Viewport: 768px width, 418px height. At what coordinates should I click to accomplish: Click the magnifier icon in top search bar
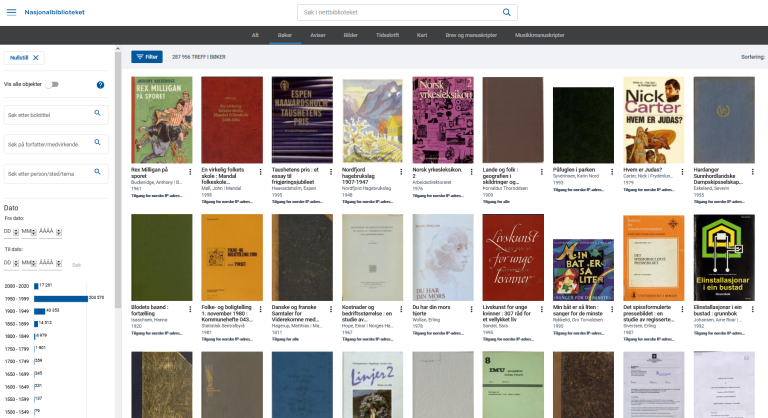click(506, 12)
